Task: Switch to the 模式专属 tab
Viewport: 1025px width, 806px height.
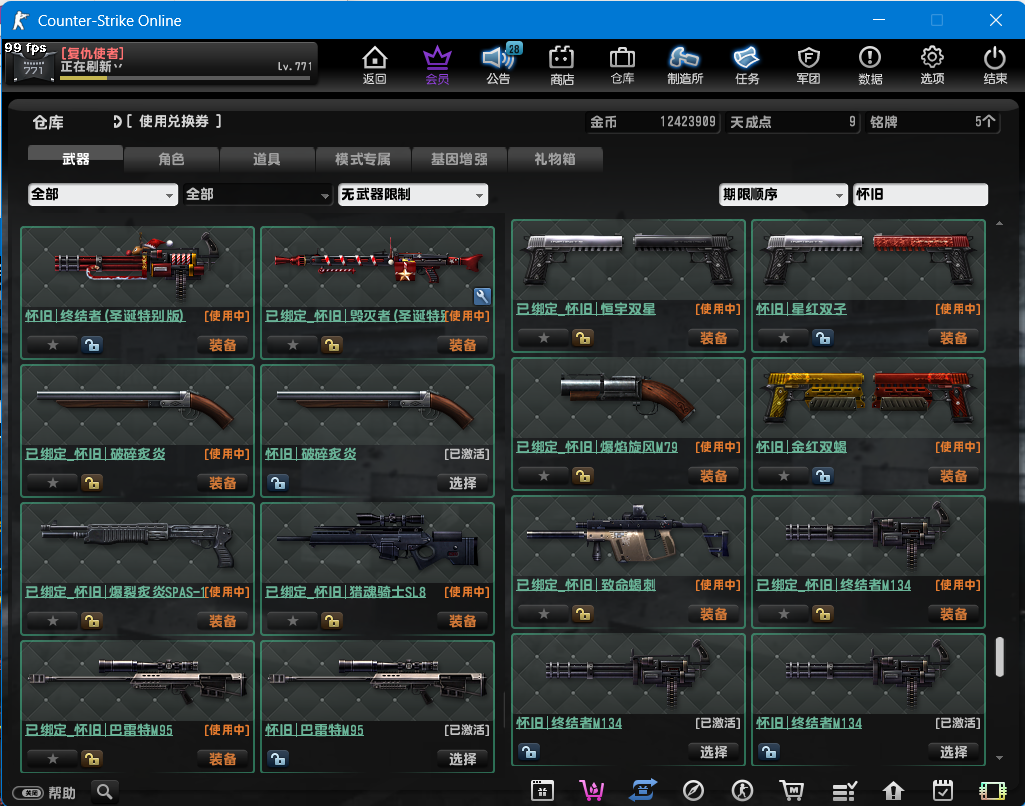Action: pos(363,159)
